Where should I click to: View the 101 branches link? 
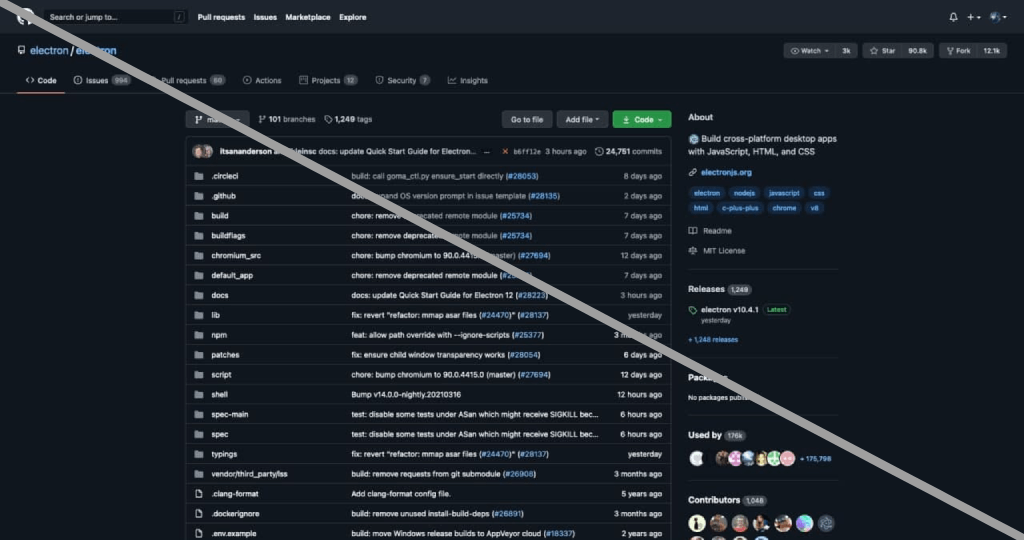(287, 119)
